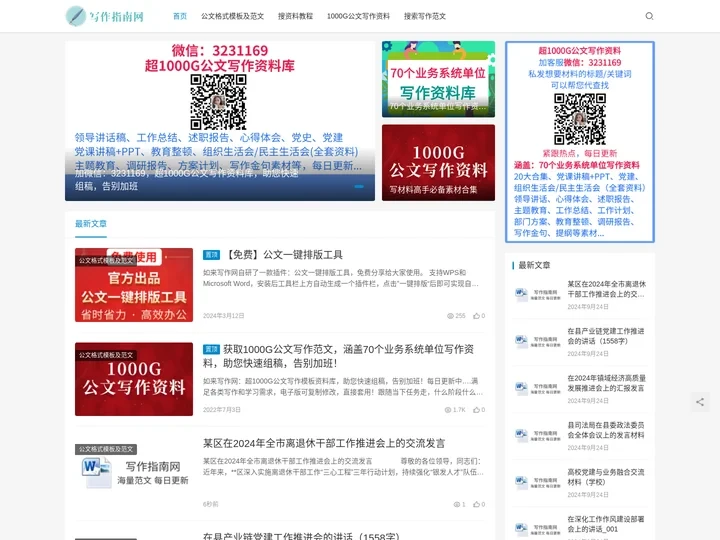Like the 获取1000G公文写作范文 article thumbs-up
This screenshot has height=540, width=720.
[x=476, y=410]
